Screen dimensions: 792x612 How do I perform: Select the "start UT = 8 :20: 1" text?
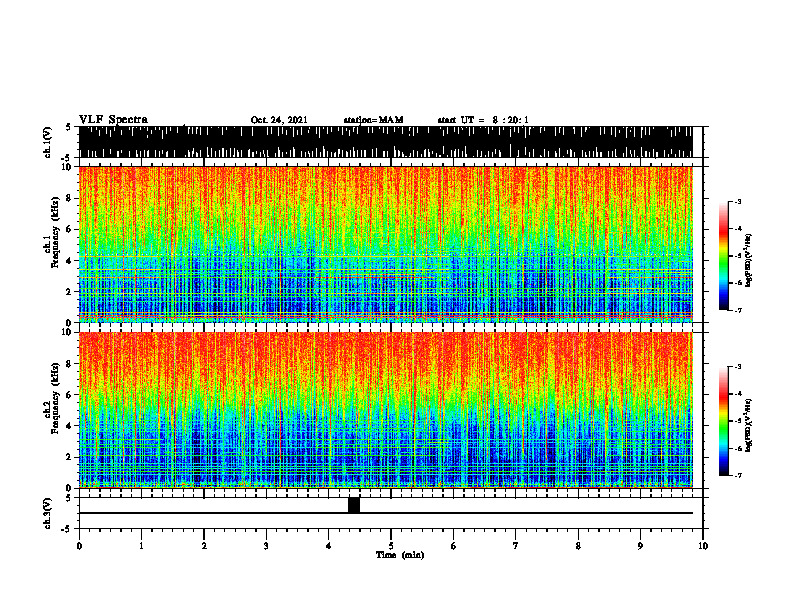coord(483,120)
